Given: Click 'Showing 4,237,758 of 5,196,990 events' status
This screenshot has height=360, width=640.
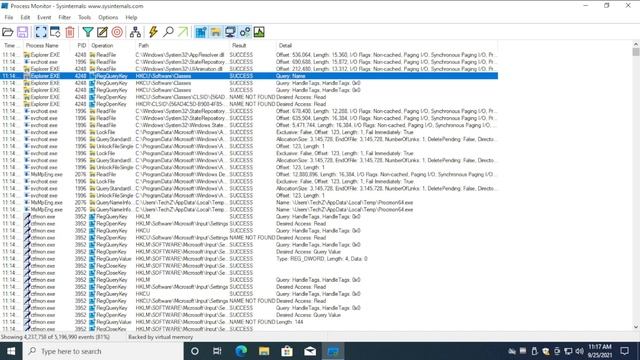Looking at the screenshot, I should (57, 337).
